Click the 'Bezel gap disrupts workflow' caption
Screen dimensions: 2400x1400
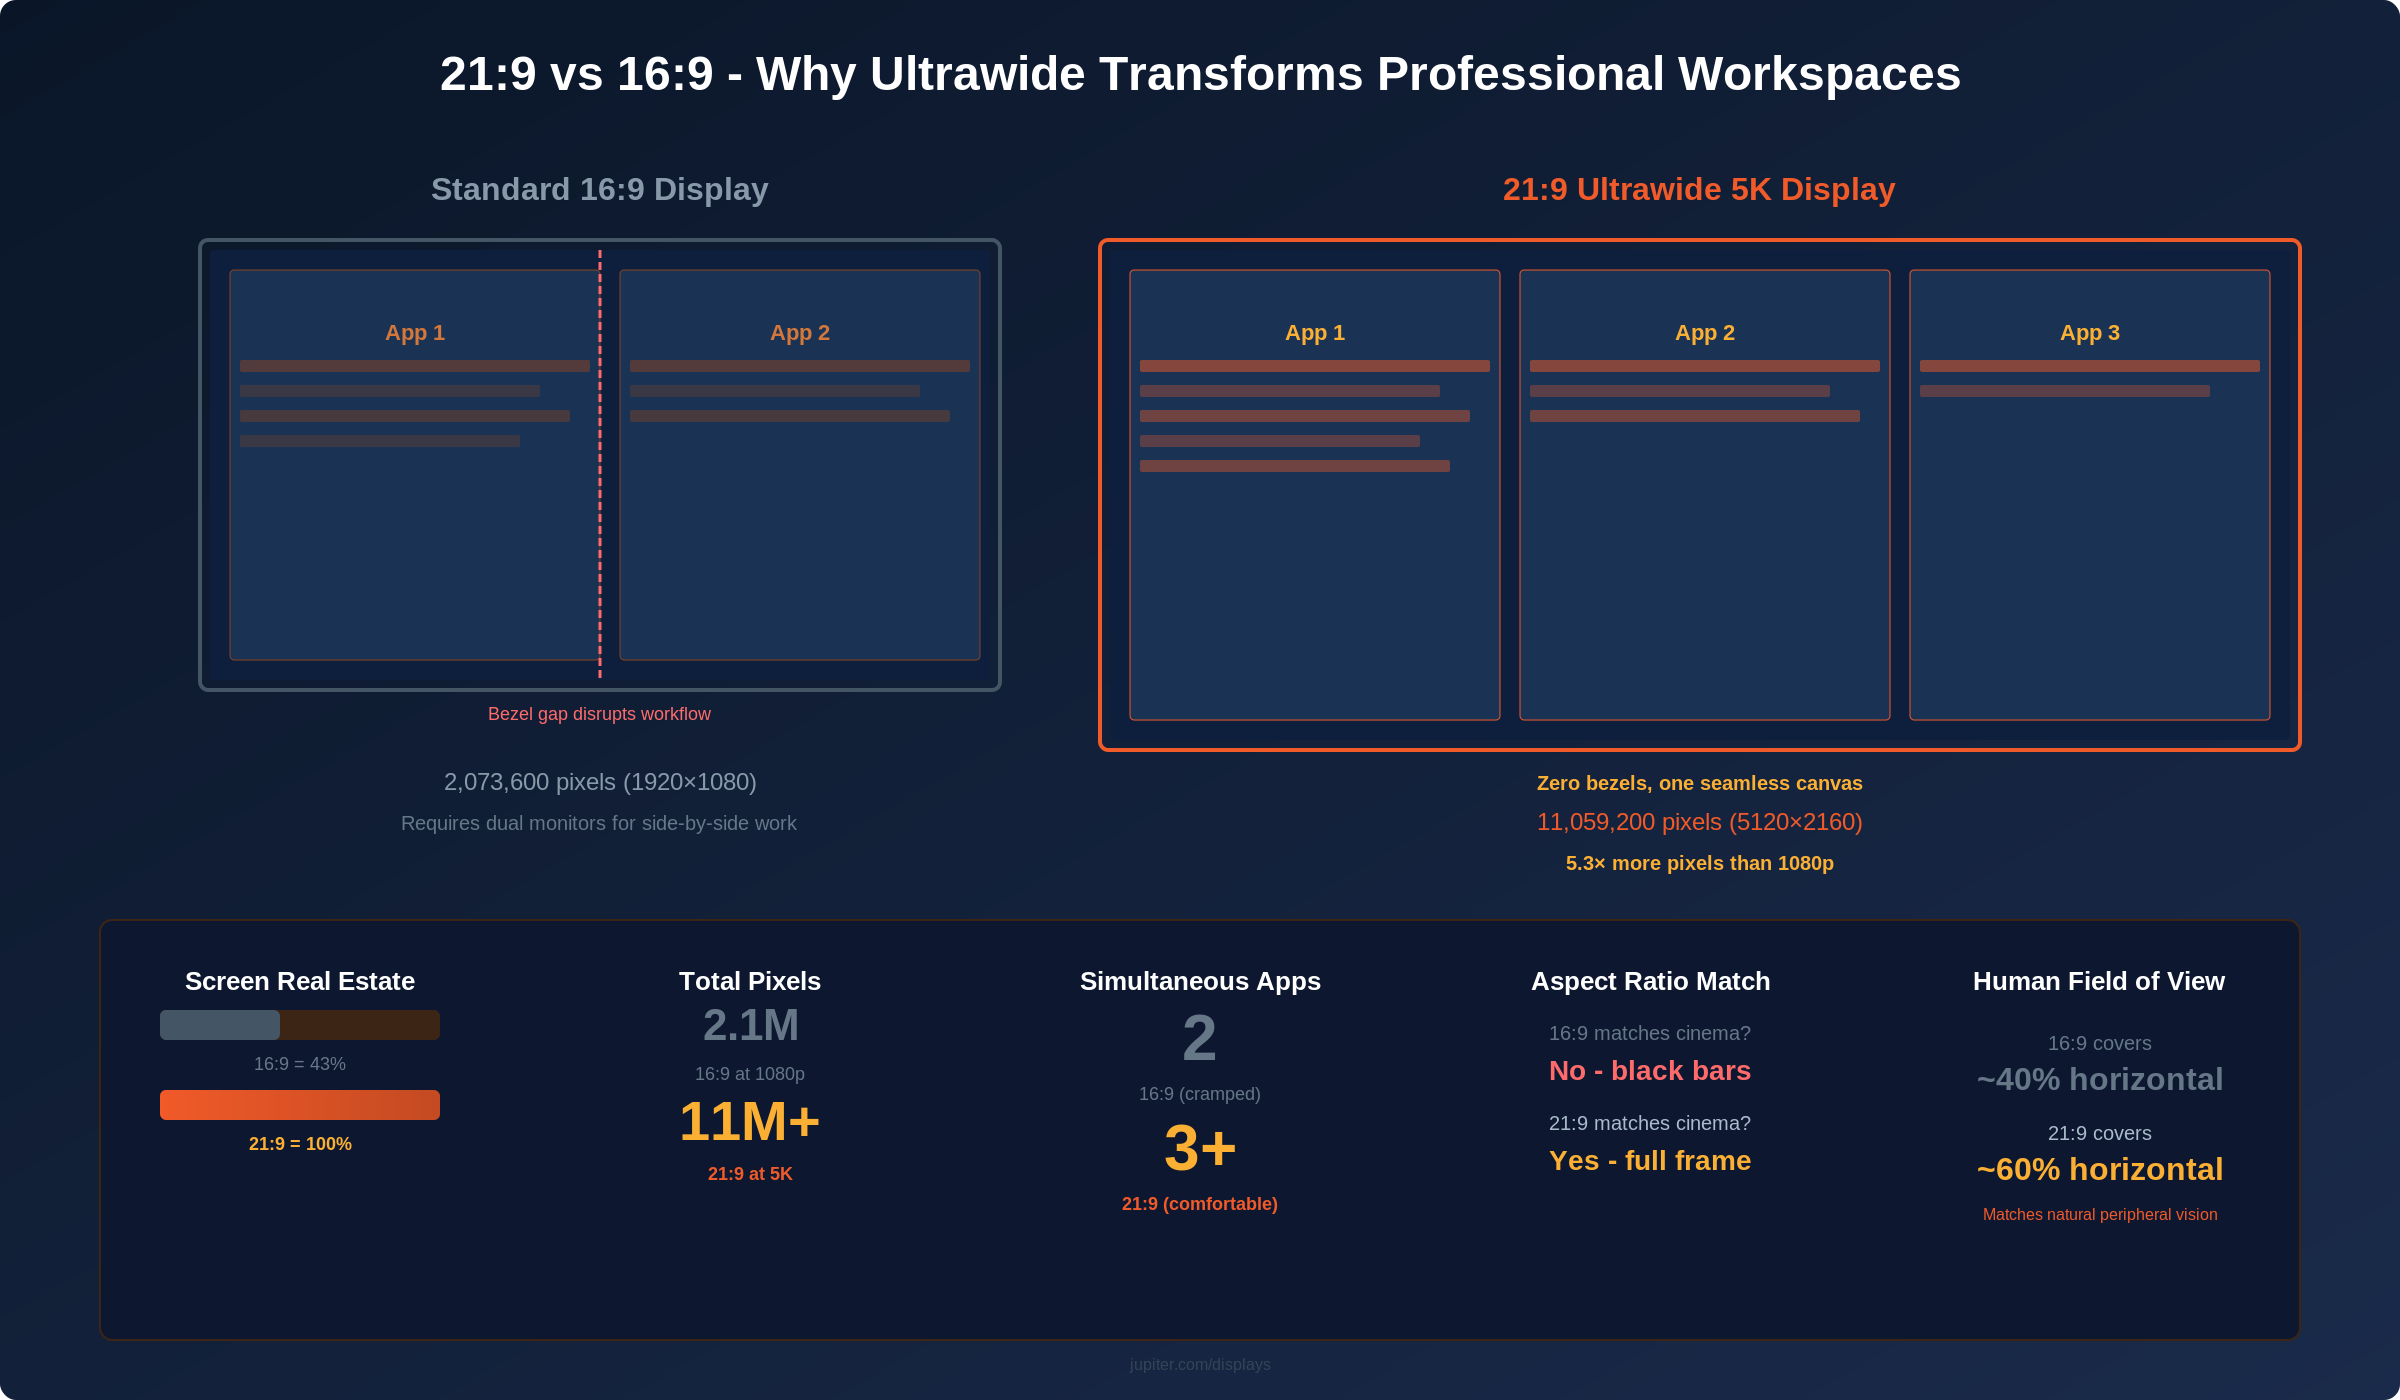[599, 714]
